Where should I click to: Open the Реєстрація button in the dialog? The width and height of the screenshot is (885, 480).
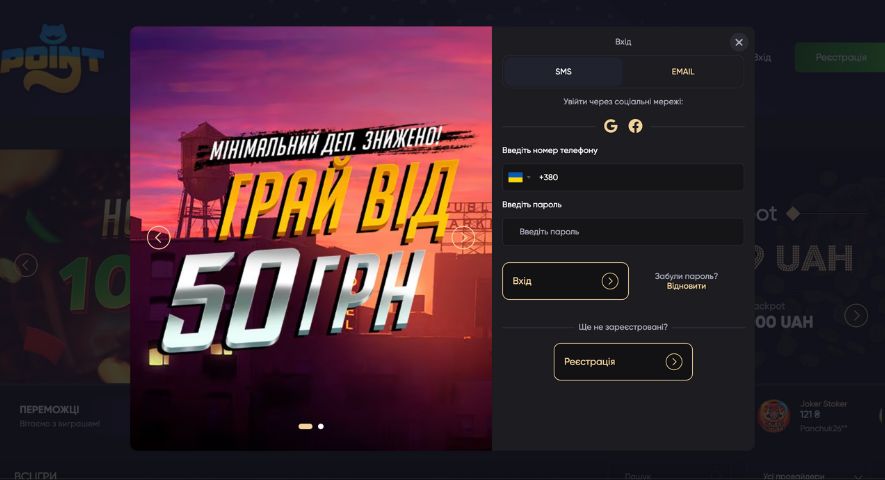(x=623, y=362)
